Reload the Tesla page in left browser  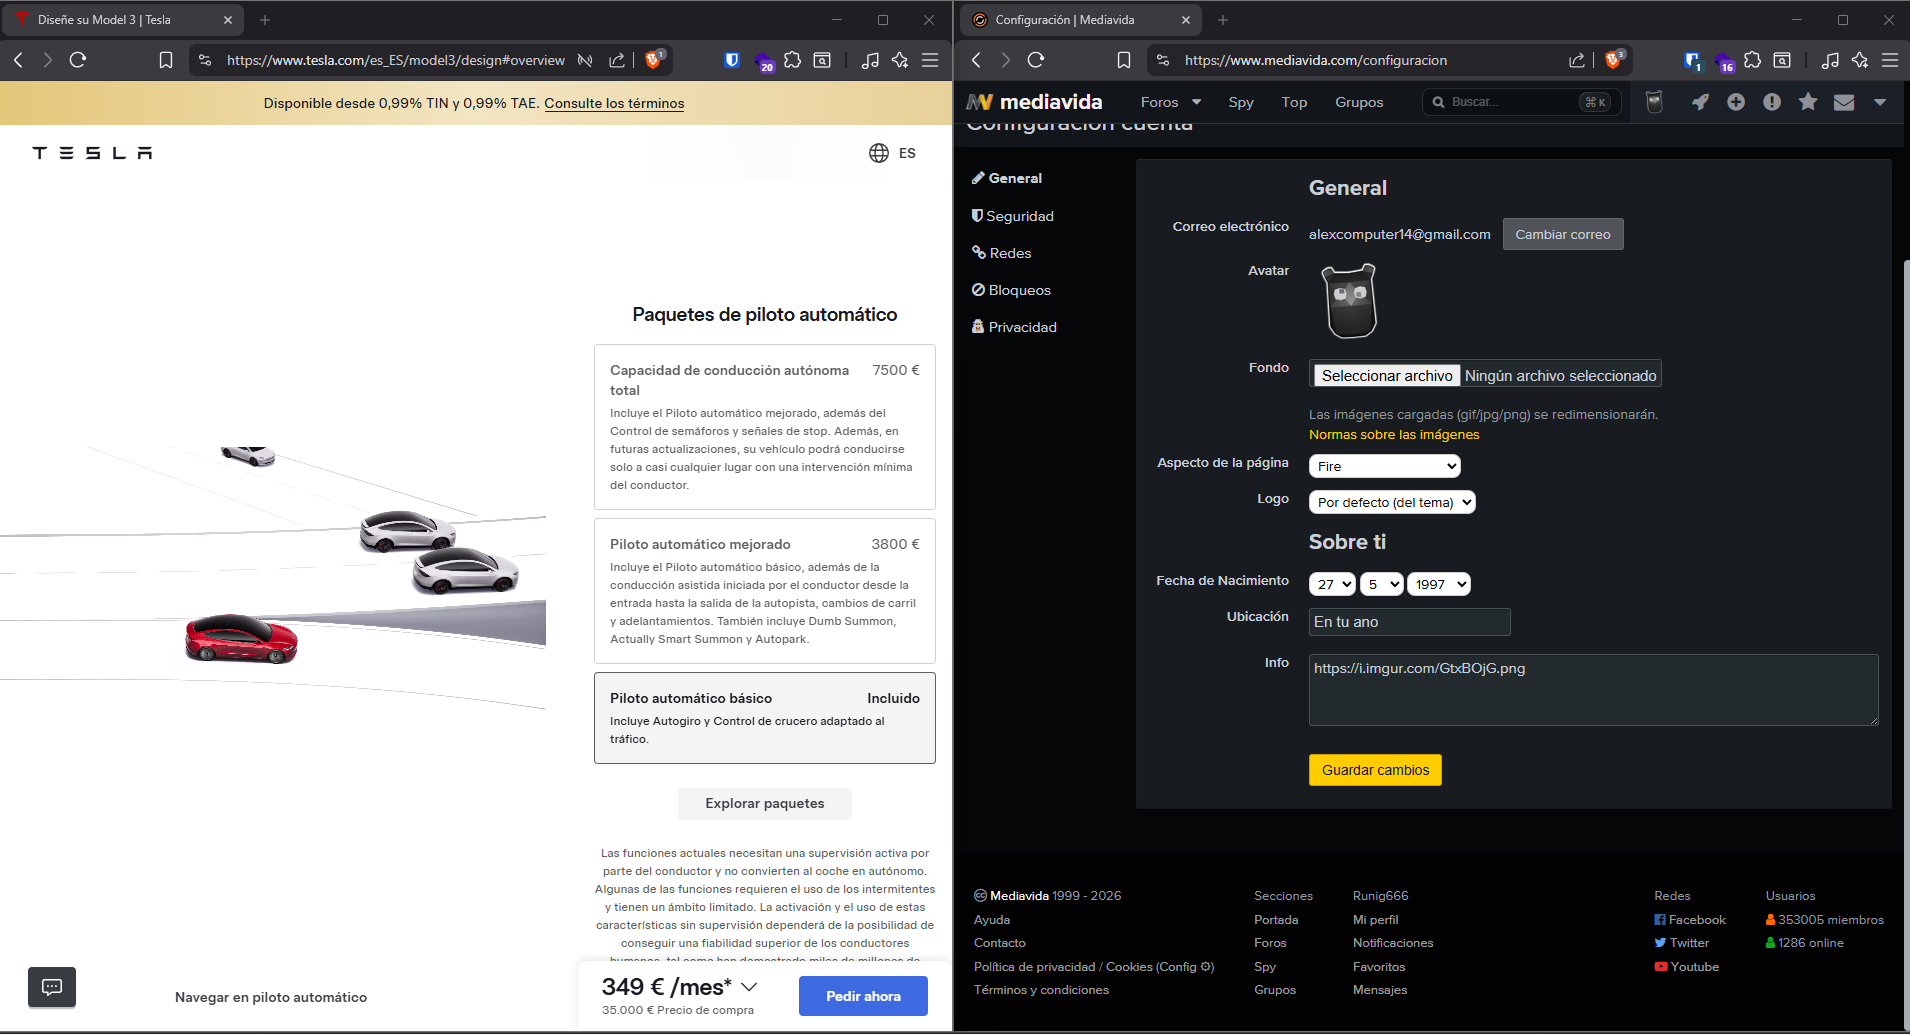point(78,60)
